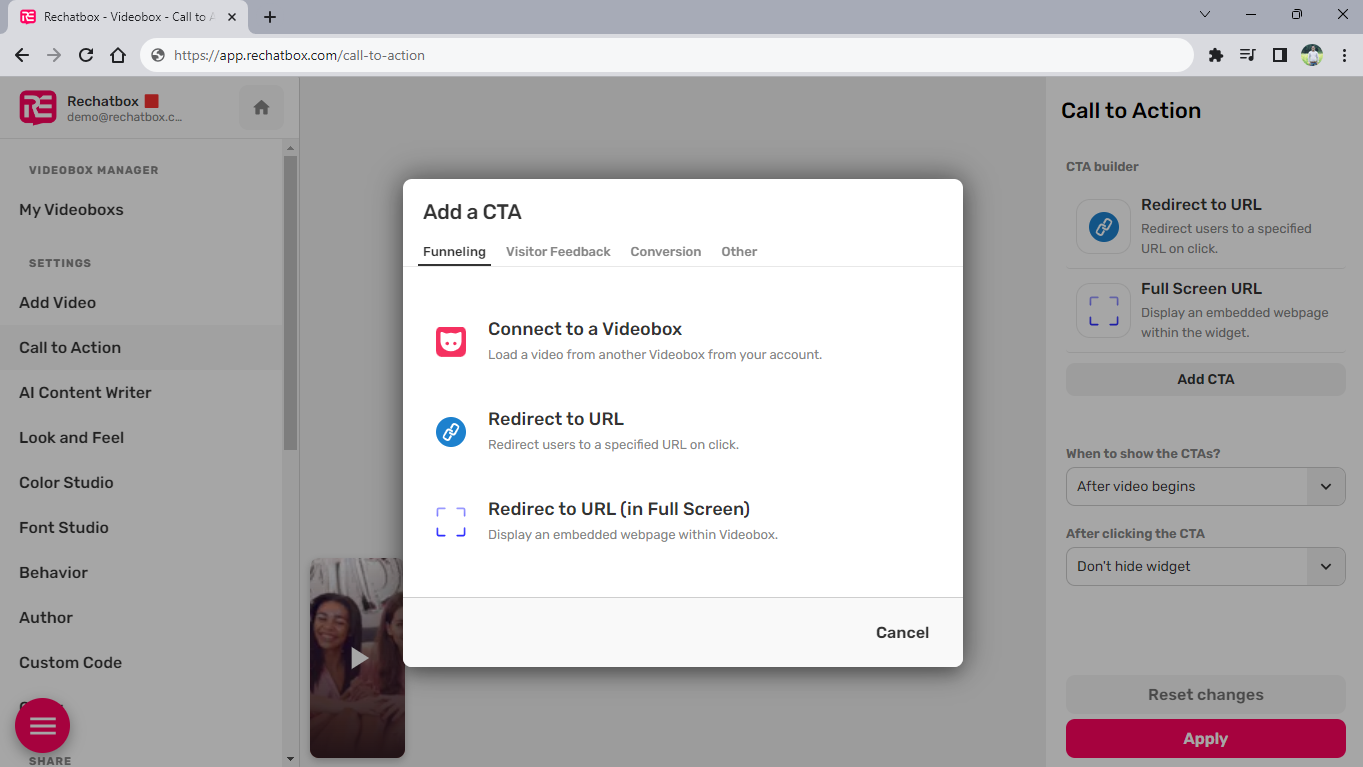Viewport: 1363px width, 767px height.
Task: Switch to the Visitor Feedback tab
Action: 558,252
